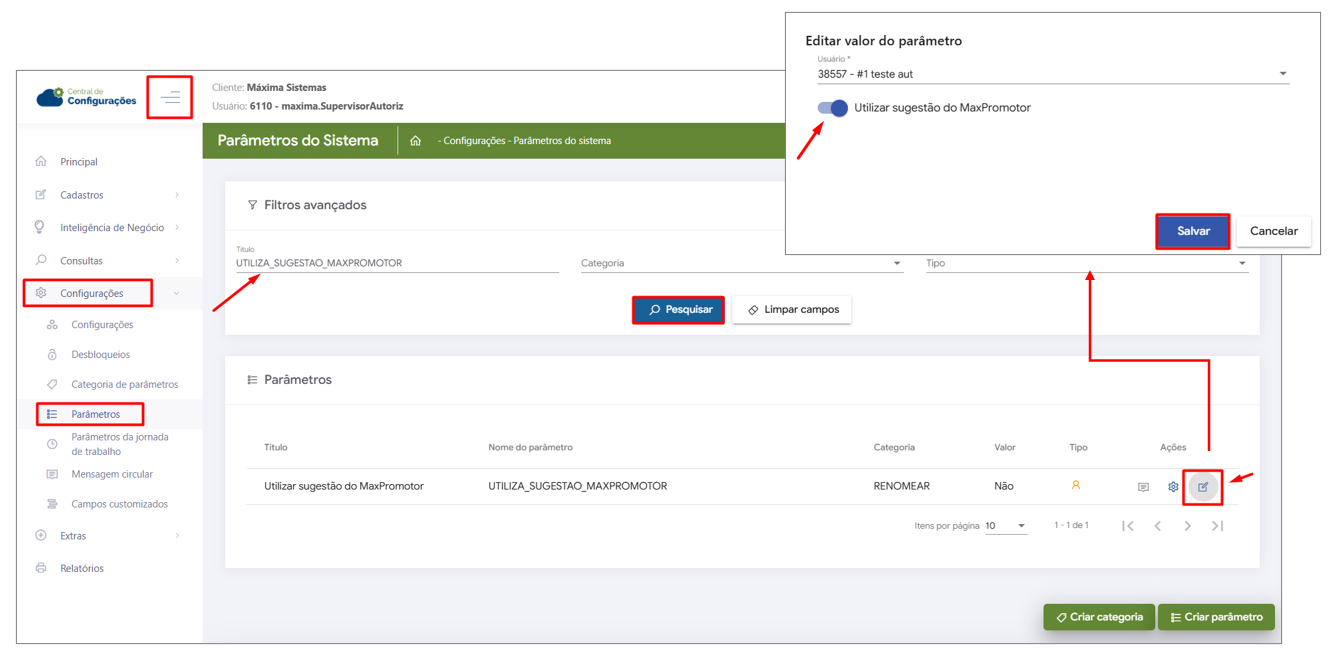This screenshot has width=1334, height=667.
Task: Click the Pesquisar button
Action: (x=679, y=310)
